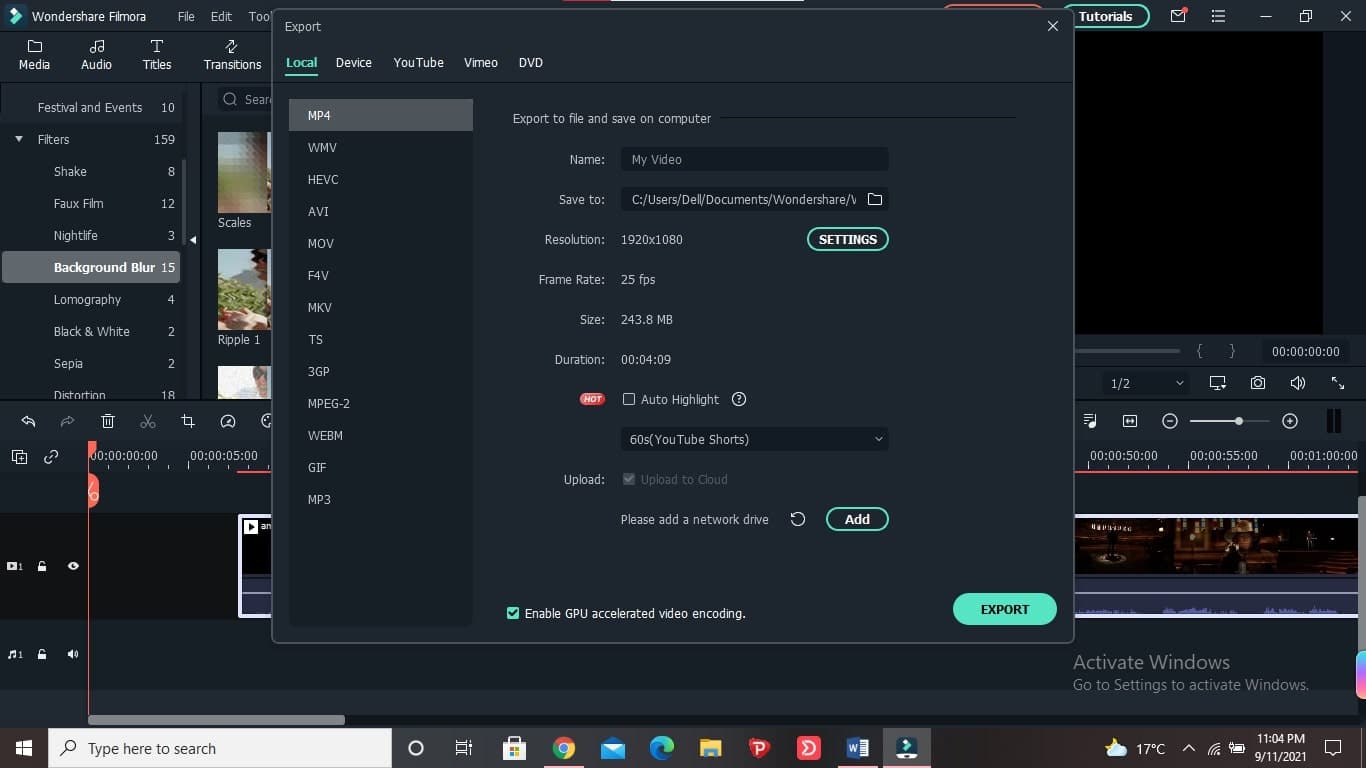Close the Export dialog
1366x768 pixels.
(x=1052, y=26)
